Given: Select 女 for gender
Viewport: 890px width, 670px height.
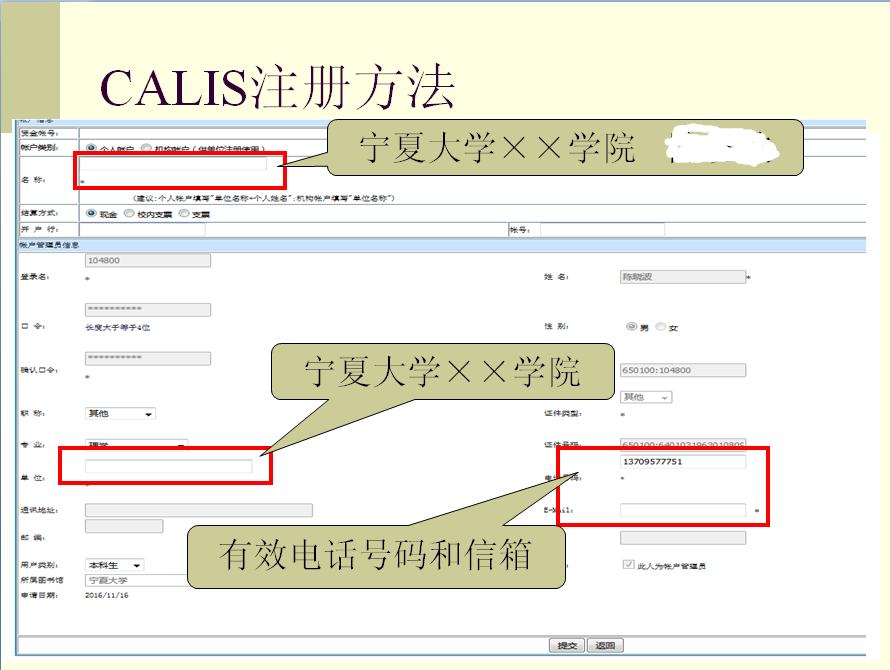Looking at the screenshot, I should (x=661, y=326).
